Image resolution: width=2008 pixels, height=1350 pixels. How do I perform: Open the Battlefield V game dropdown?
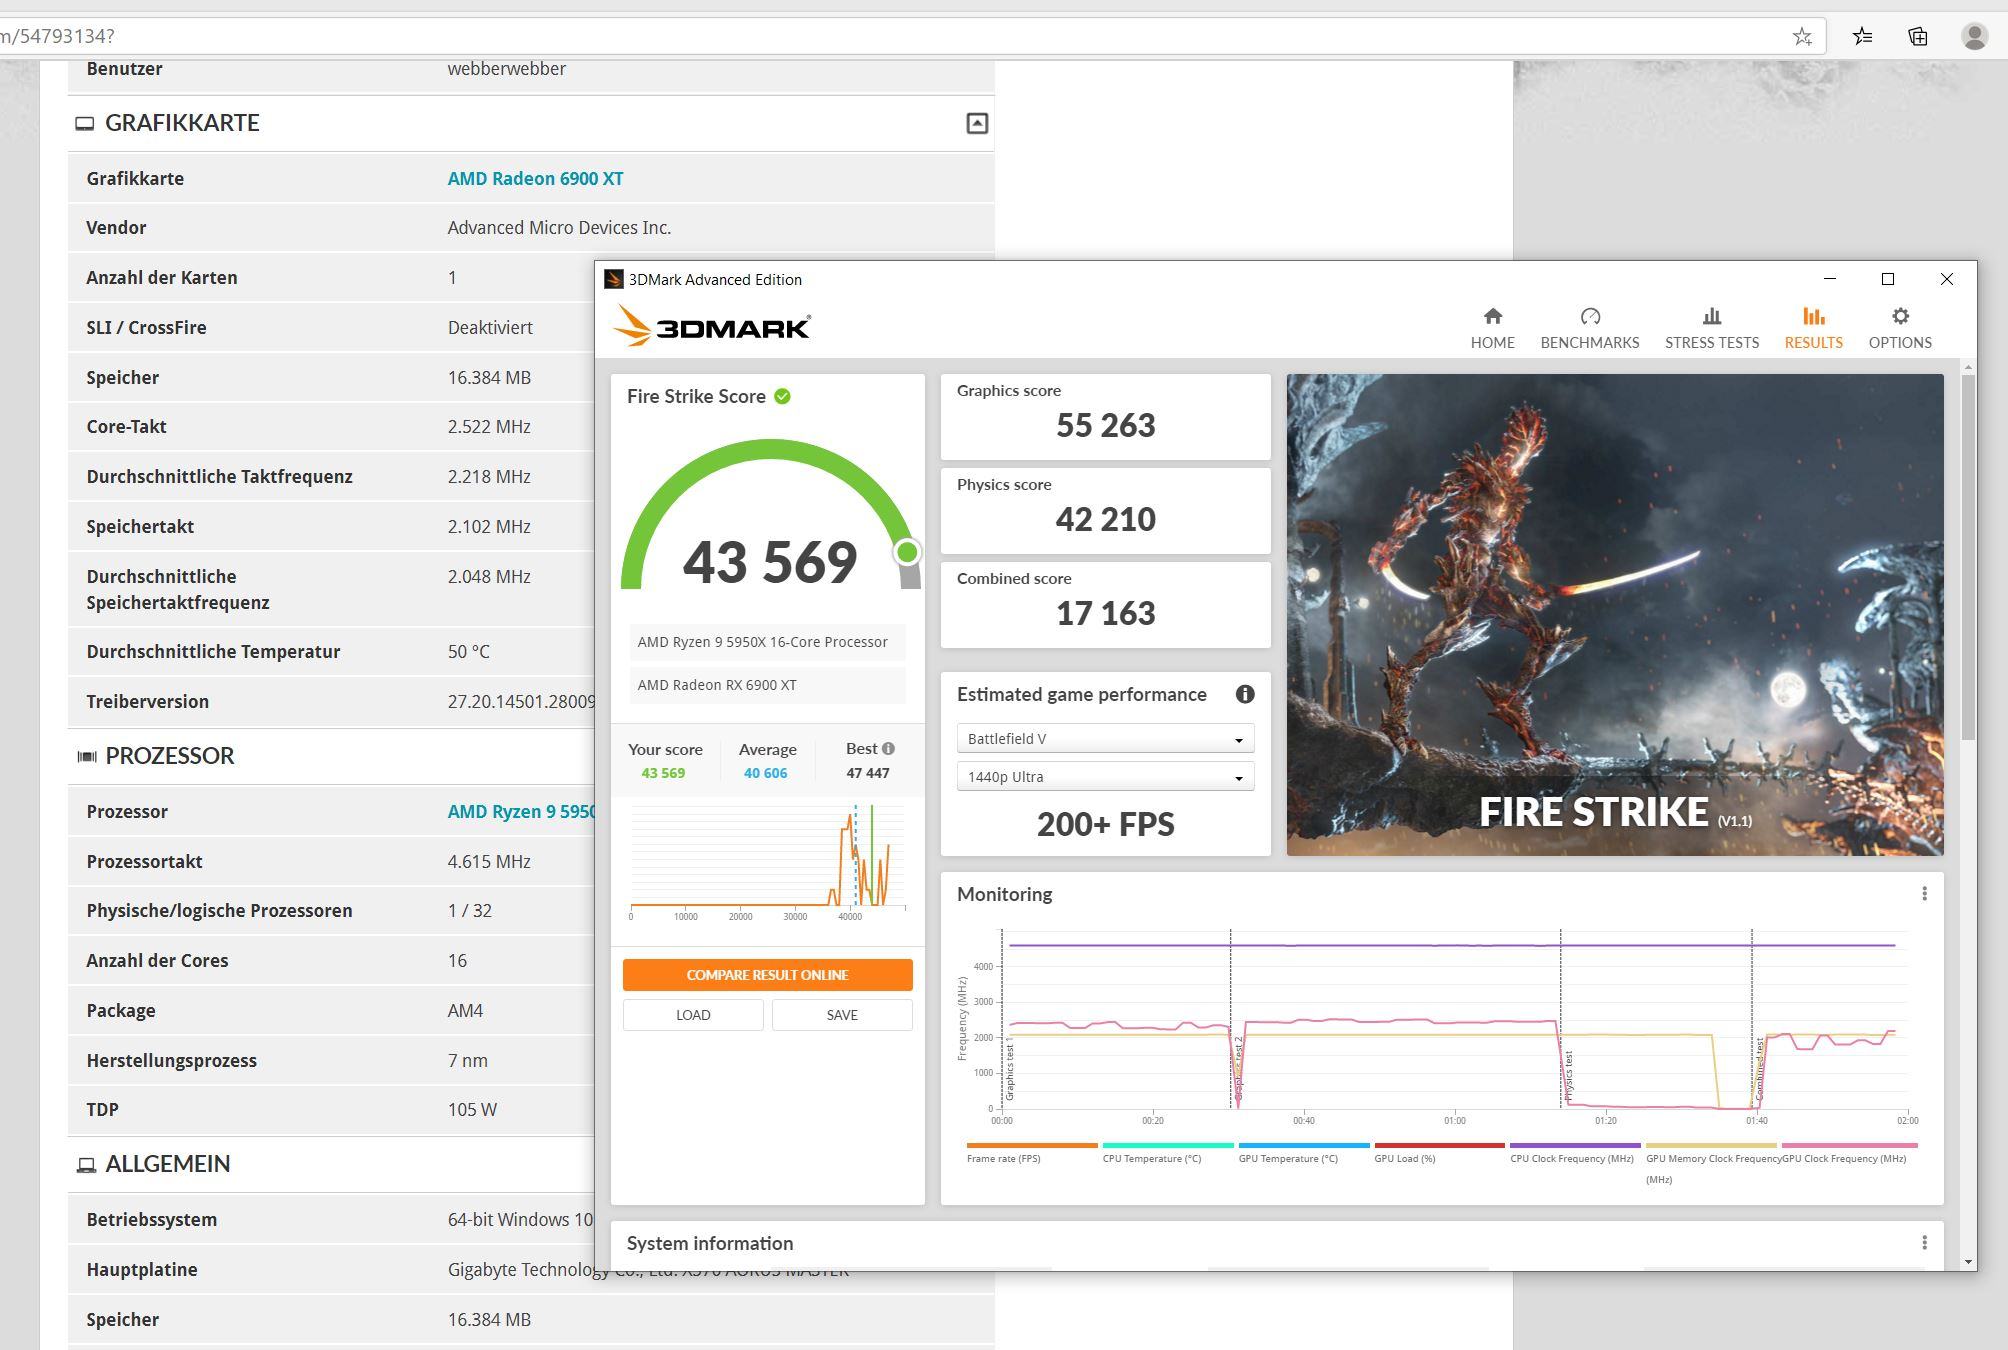pyautogui.click(x=1105, y=739)
